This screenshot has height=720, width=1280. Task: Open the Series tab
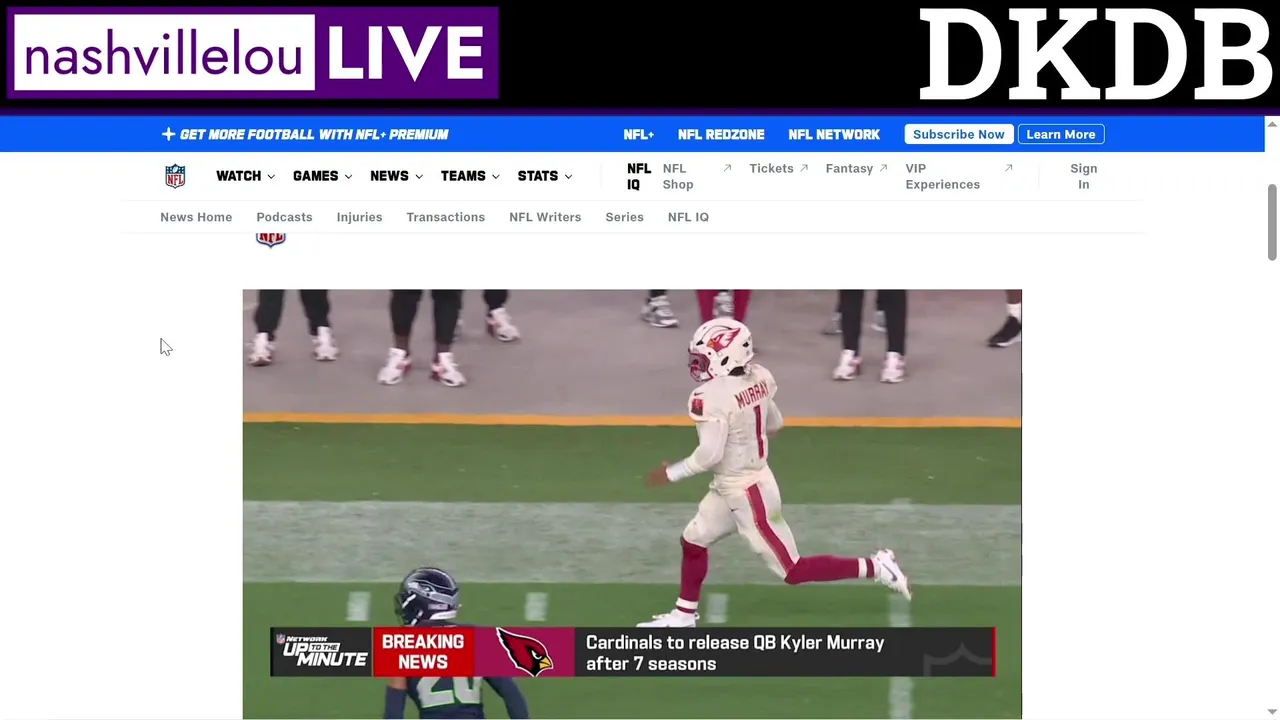(624, 217)
